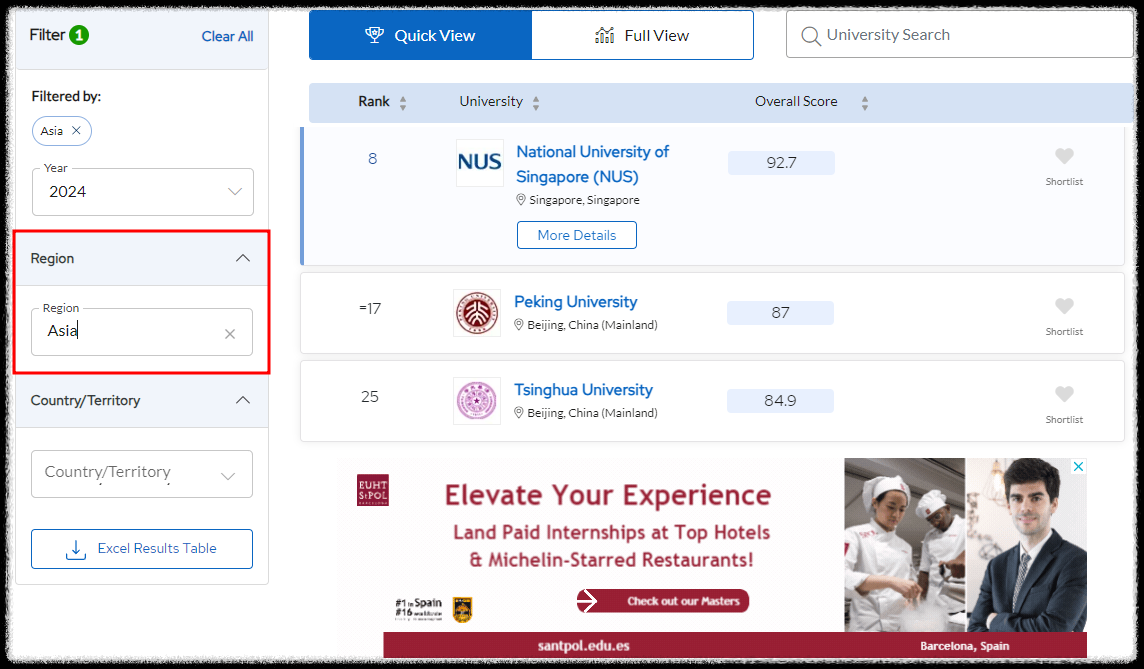This screenshot has height=669, width=1144.
Task: Click Clear All filters link
Action: tap(227, 36)
